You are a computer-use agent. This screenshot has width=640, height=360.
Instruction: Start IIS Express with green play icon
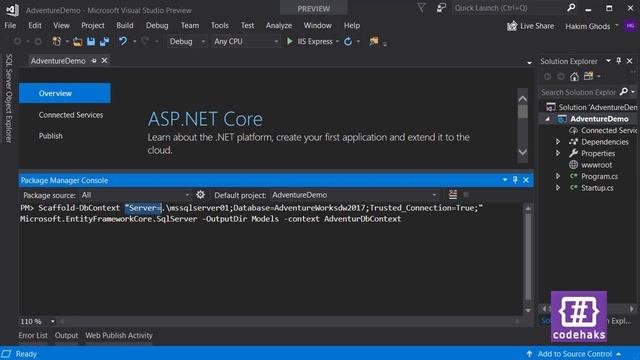coord(289,41)
